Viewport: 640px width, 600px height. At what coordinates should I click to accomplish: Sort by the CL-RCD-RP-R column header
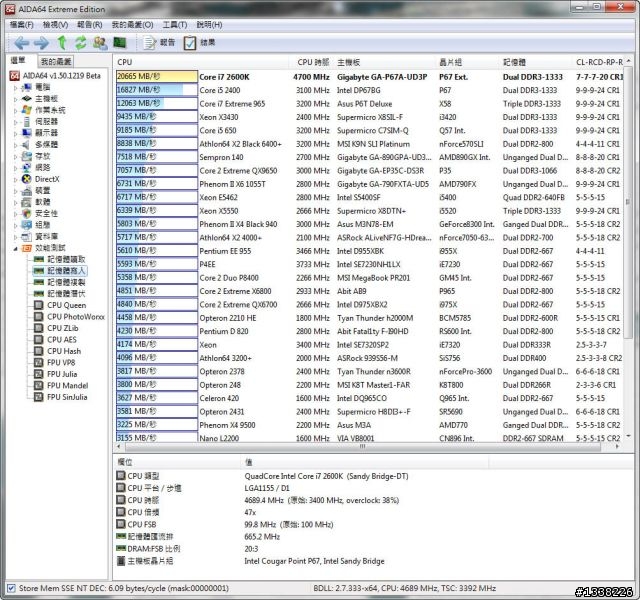pos(599,62)
